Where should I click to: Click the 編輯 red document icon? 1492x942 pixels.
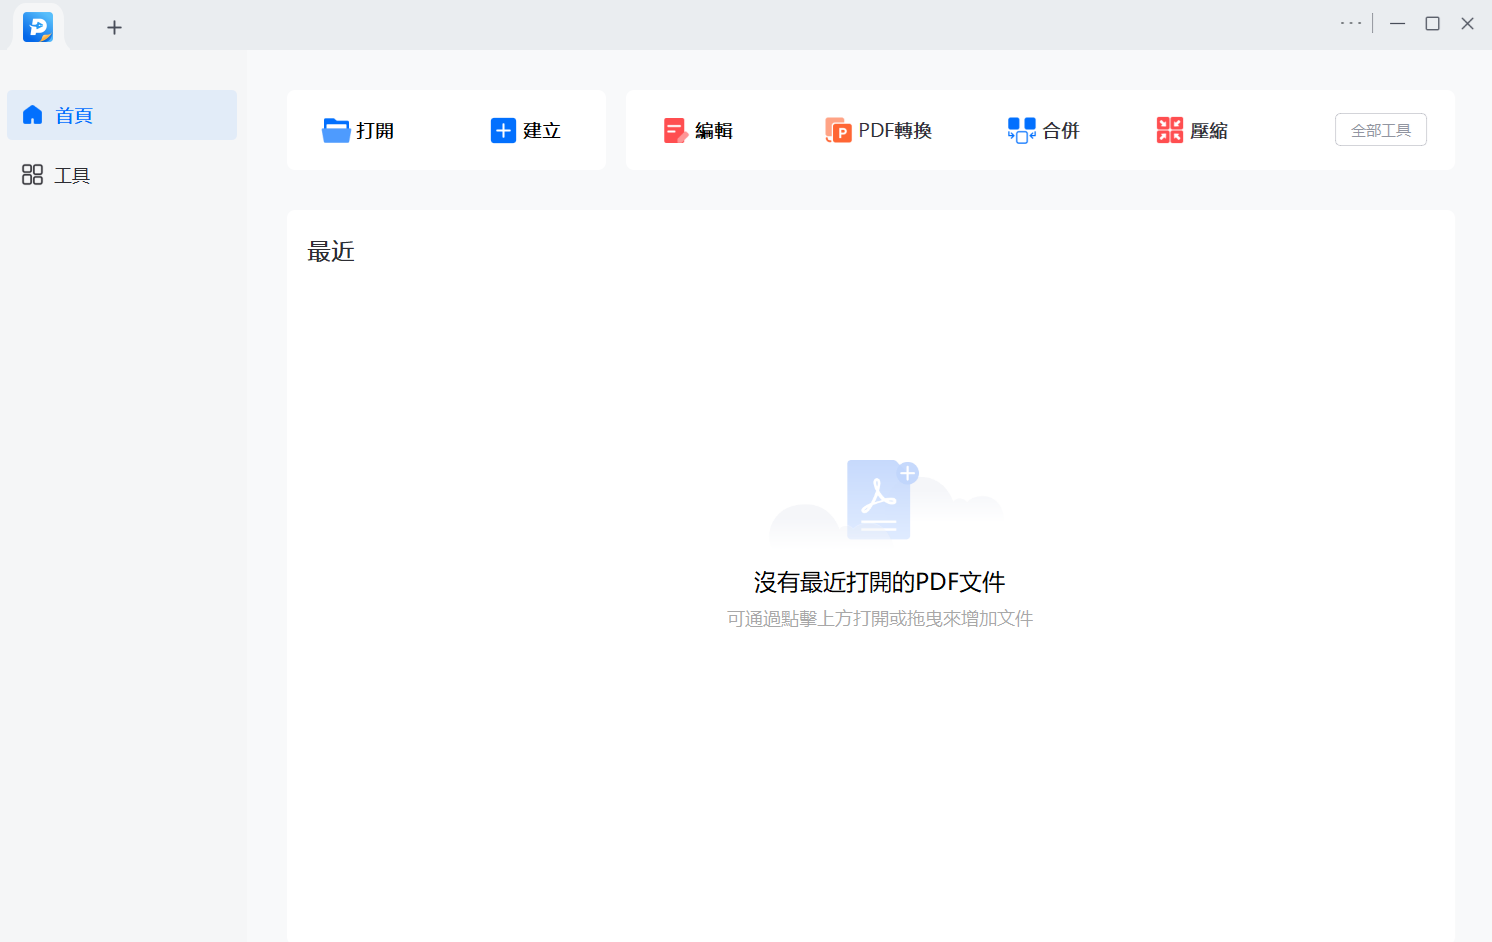[x=675, y=130]
